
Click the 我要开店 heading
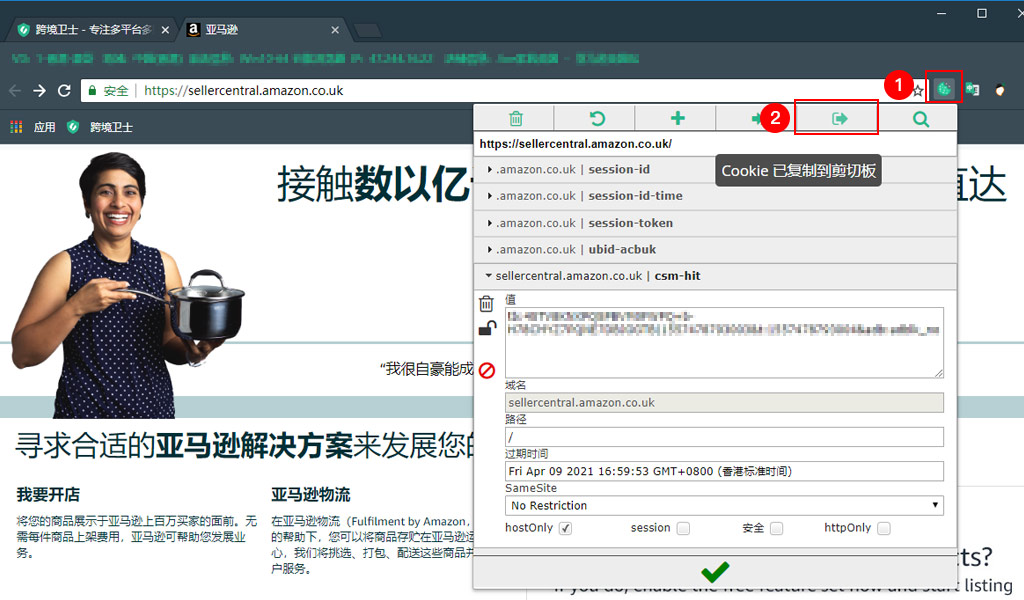click(48, 495)
